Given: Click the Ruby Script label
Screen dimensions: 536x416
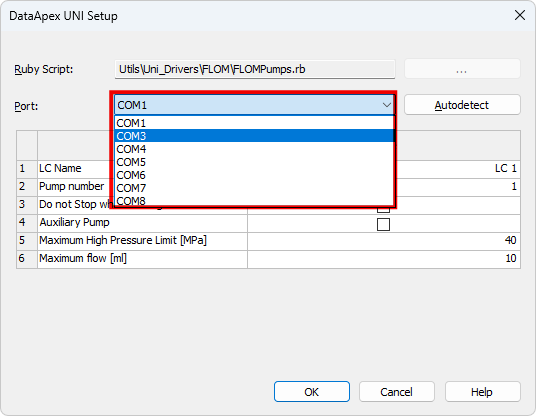Looking at the screenshot, I should (x=43, y=69).
